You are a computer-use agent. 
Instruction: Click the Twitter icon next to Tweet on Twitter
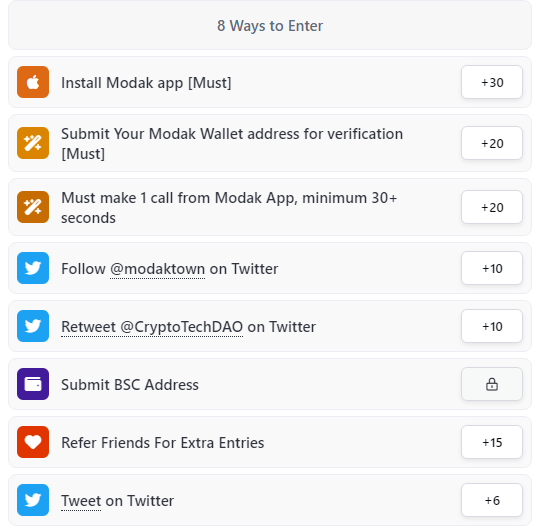point(33,500)
